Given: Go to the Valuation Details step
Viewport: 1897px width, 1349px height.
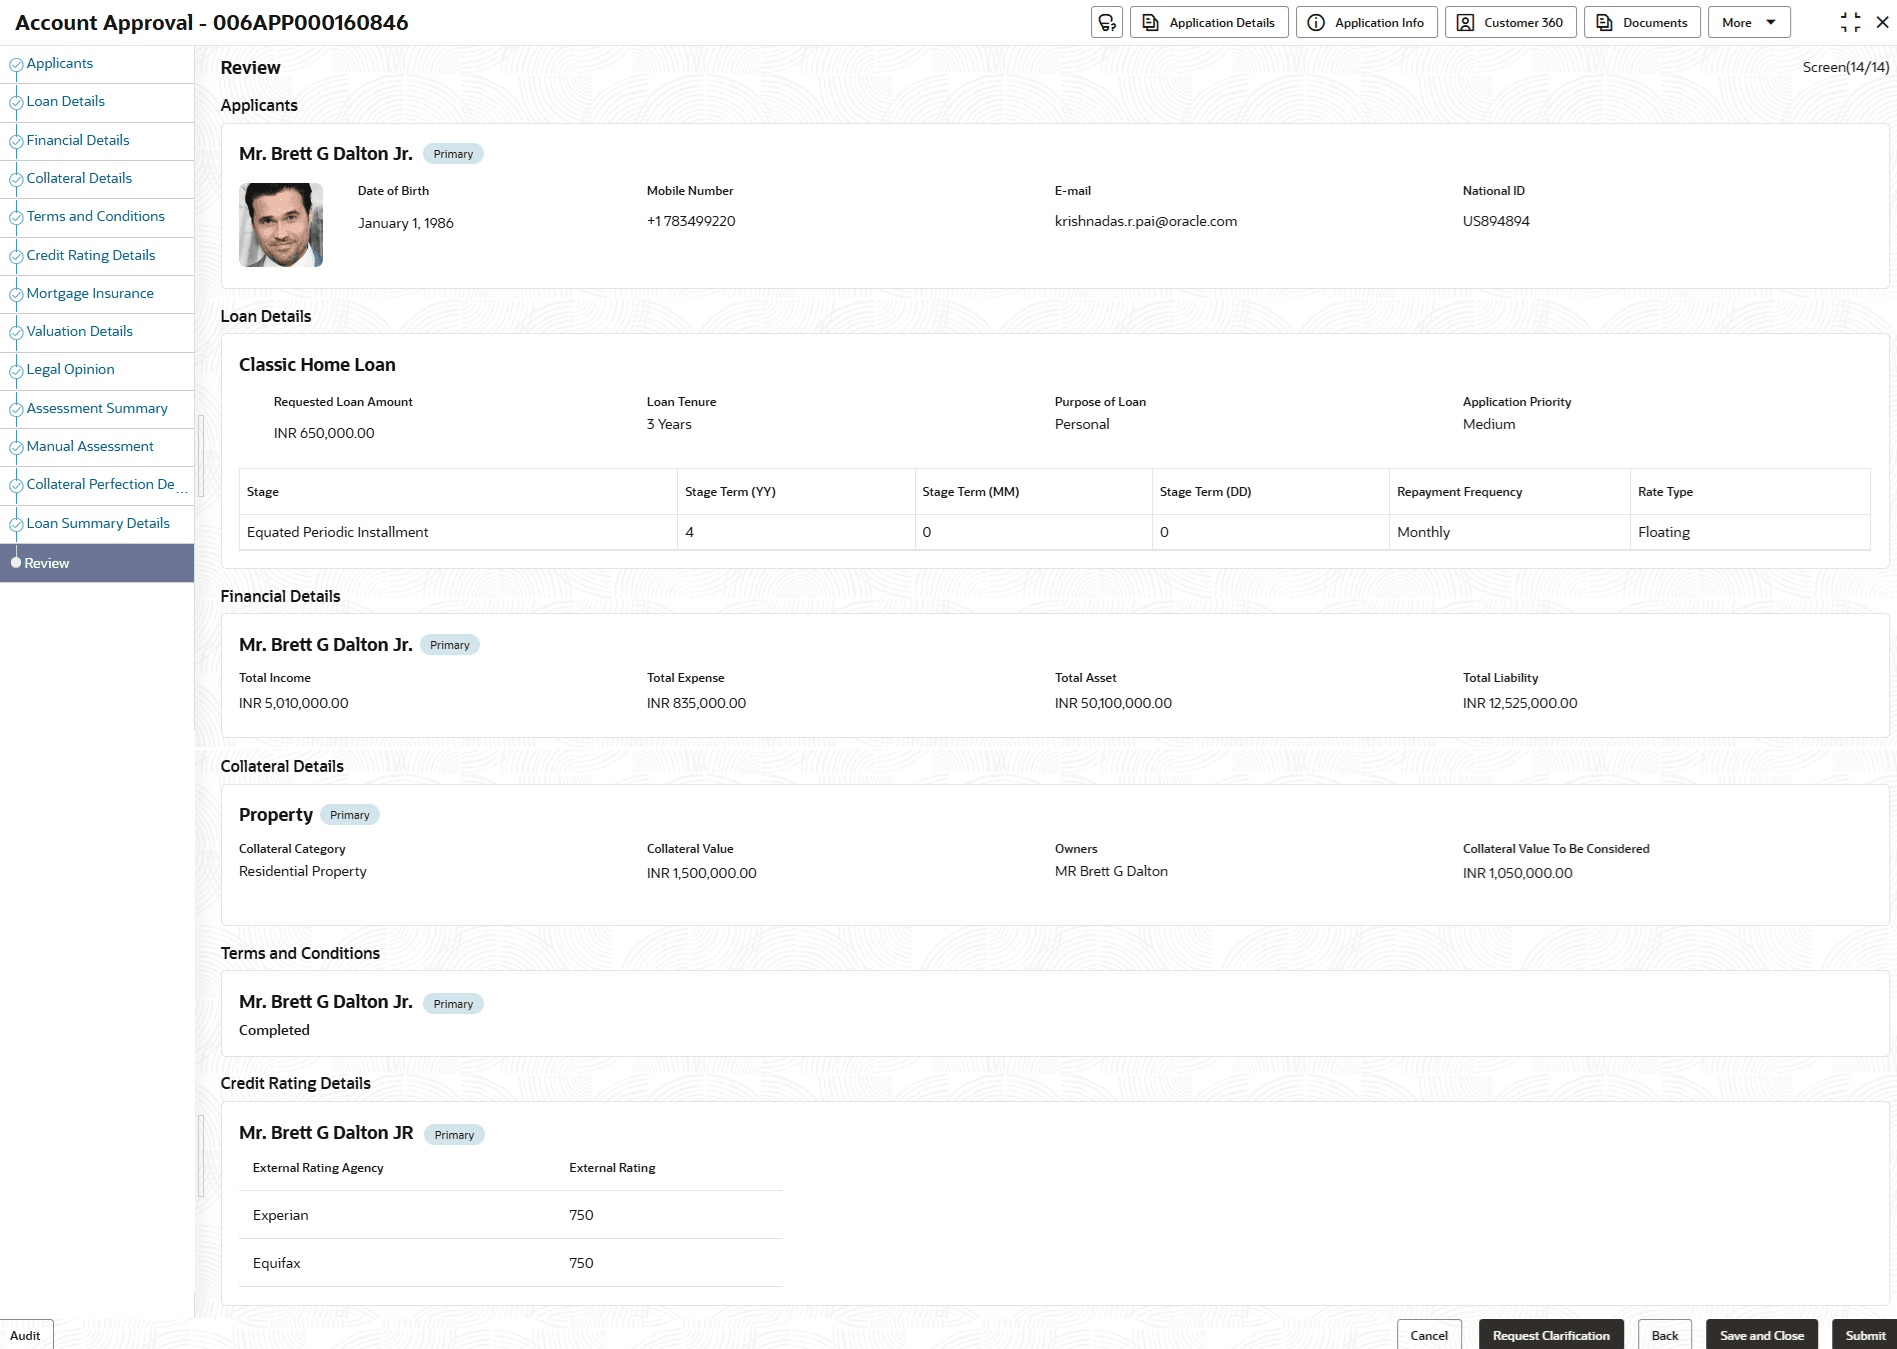Looking at the screenshot, I should 80,331.
